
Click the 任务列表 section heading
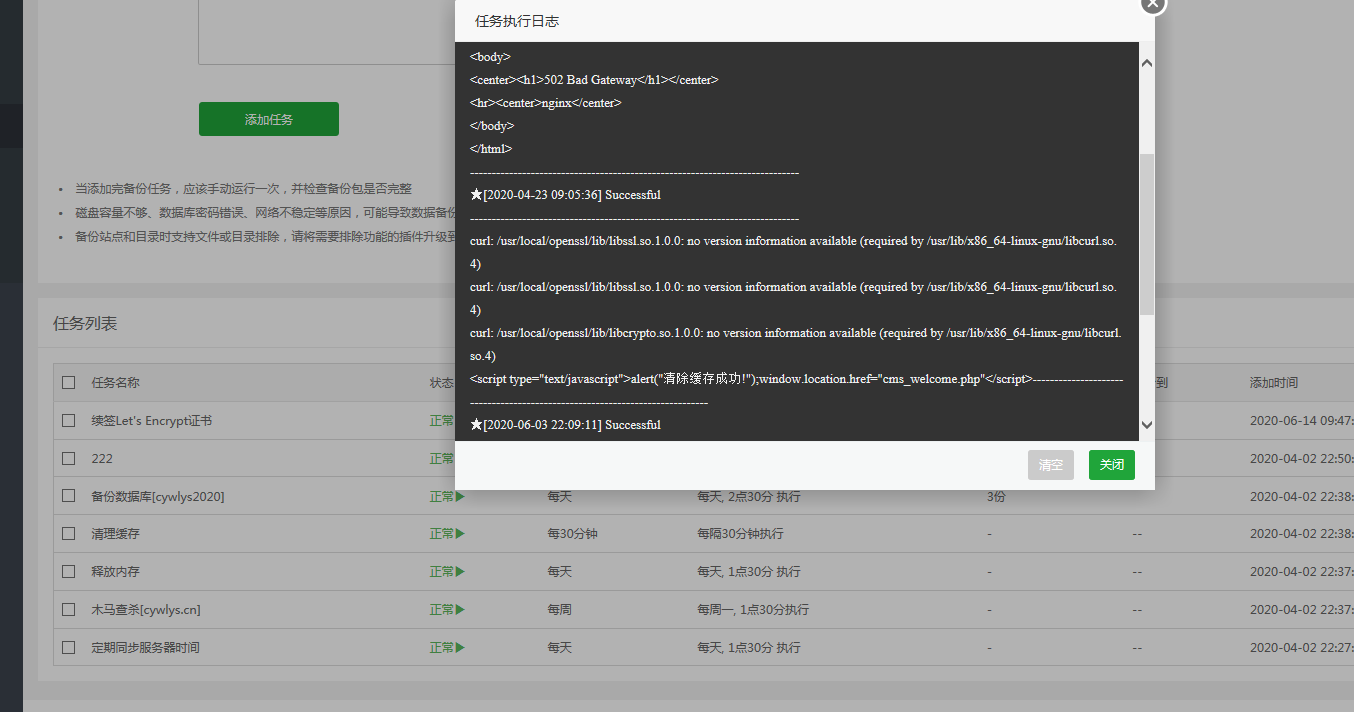click(85, 324)
